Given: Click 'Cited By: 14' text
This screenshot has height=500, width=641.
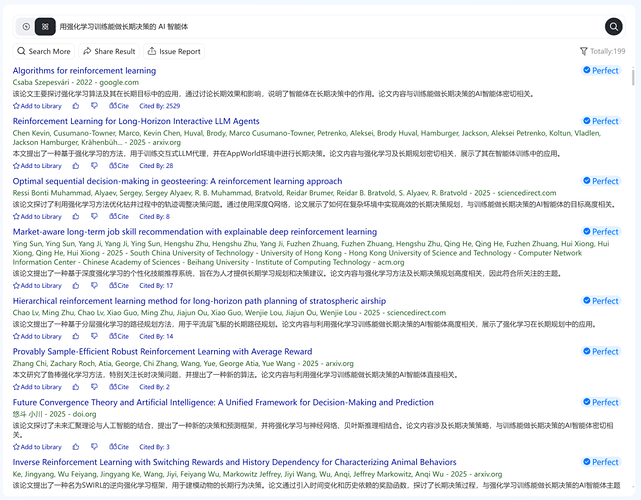Looking at the screenshot, I should click(156, 336).
